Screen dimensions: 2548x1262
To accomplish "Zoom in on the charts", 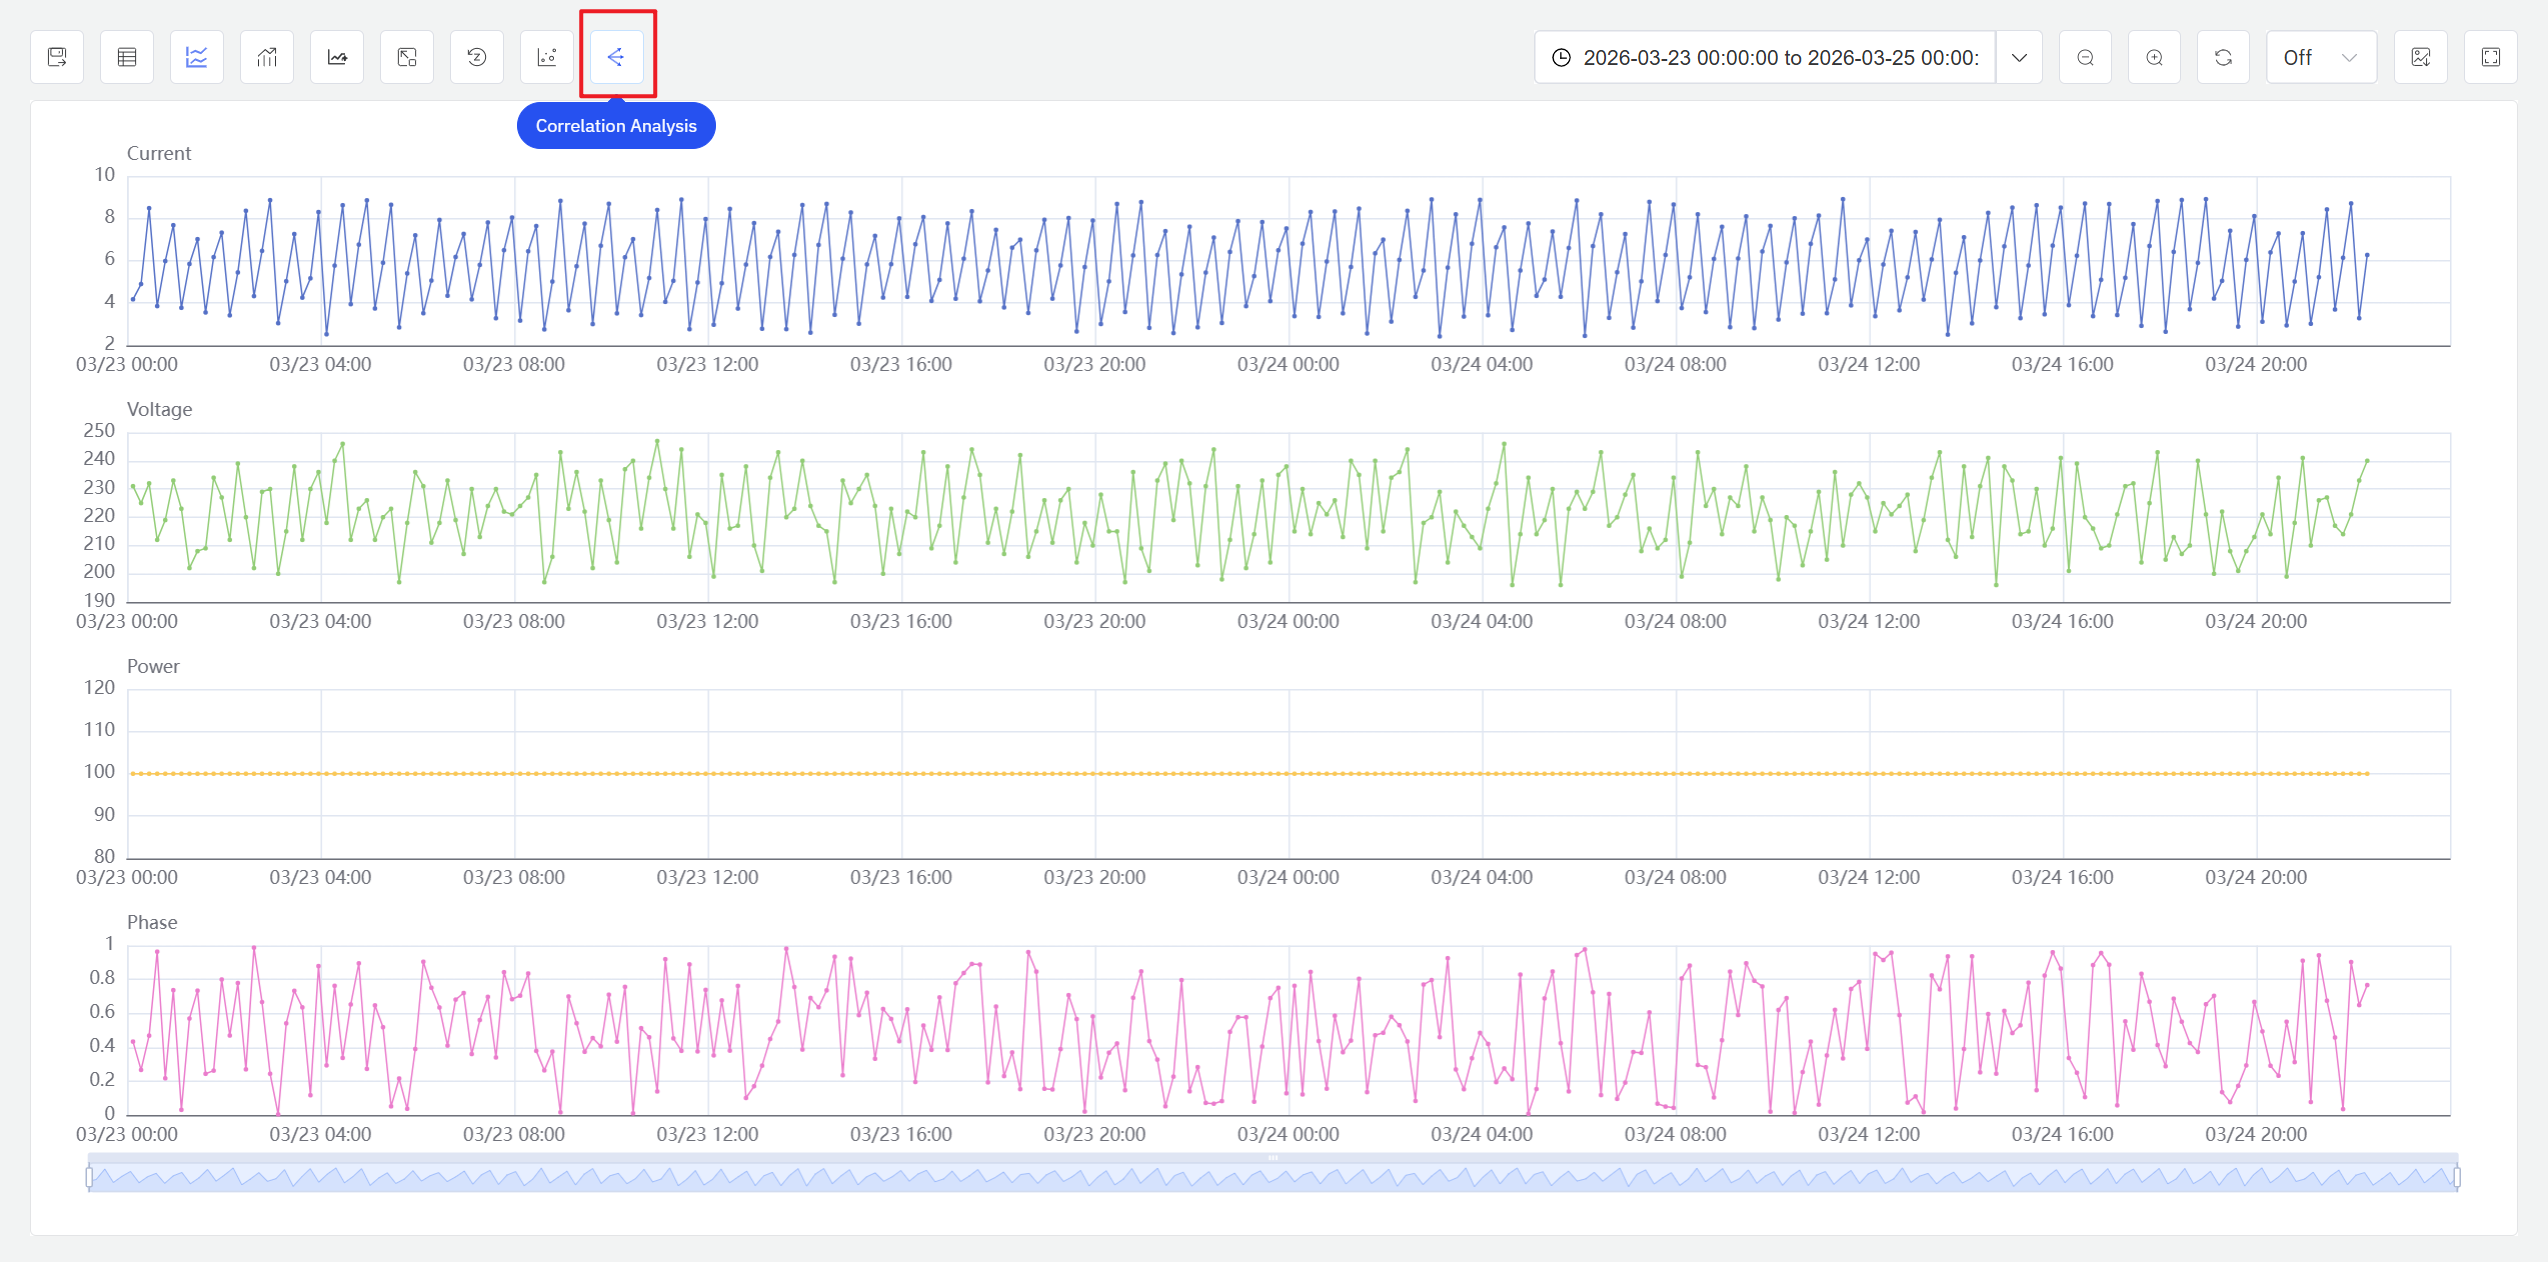I will 2155,57.
